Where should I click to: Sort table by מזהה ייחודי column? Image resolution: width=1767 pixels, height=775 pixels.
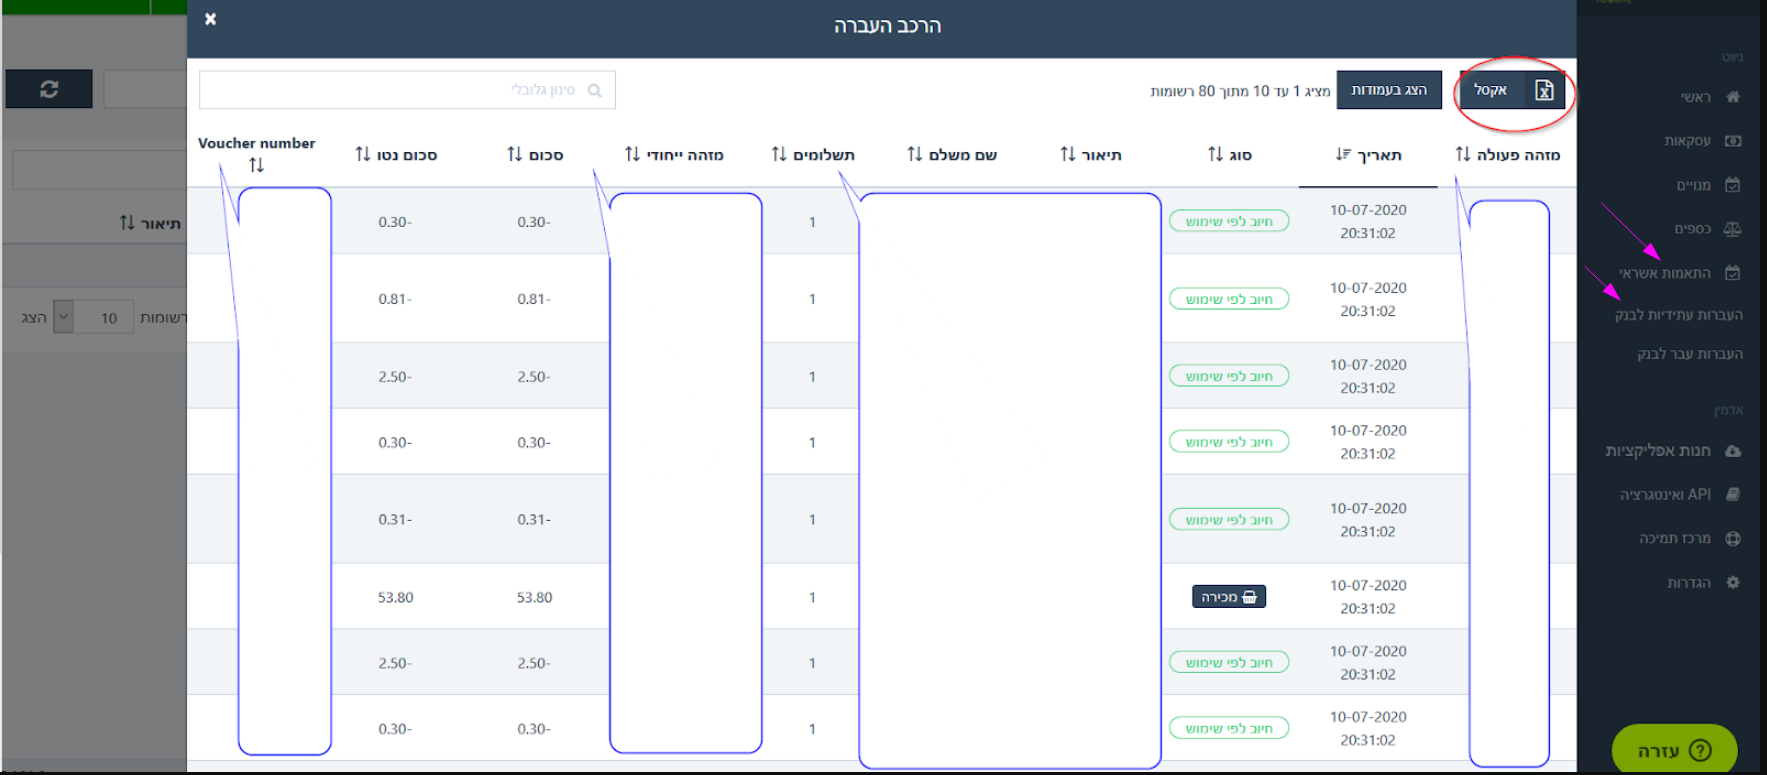coord(674,154)
